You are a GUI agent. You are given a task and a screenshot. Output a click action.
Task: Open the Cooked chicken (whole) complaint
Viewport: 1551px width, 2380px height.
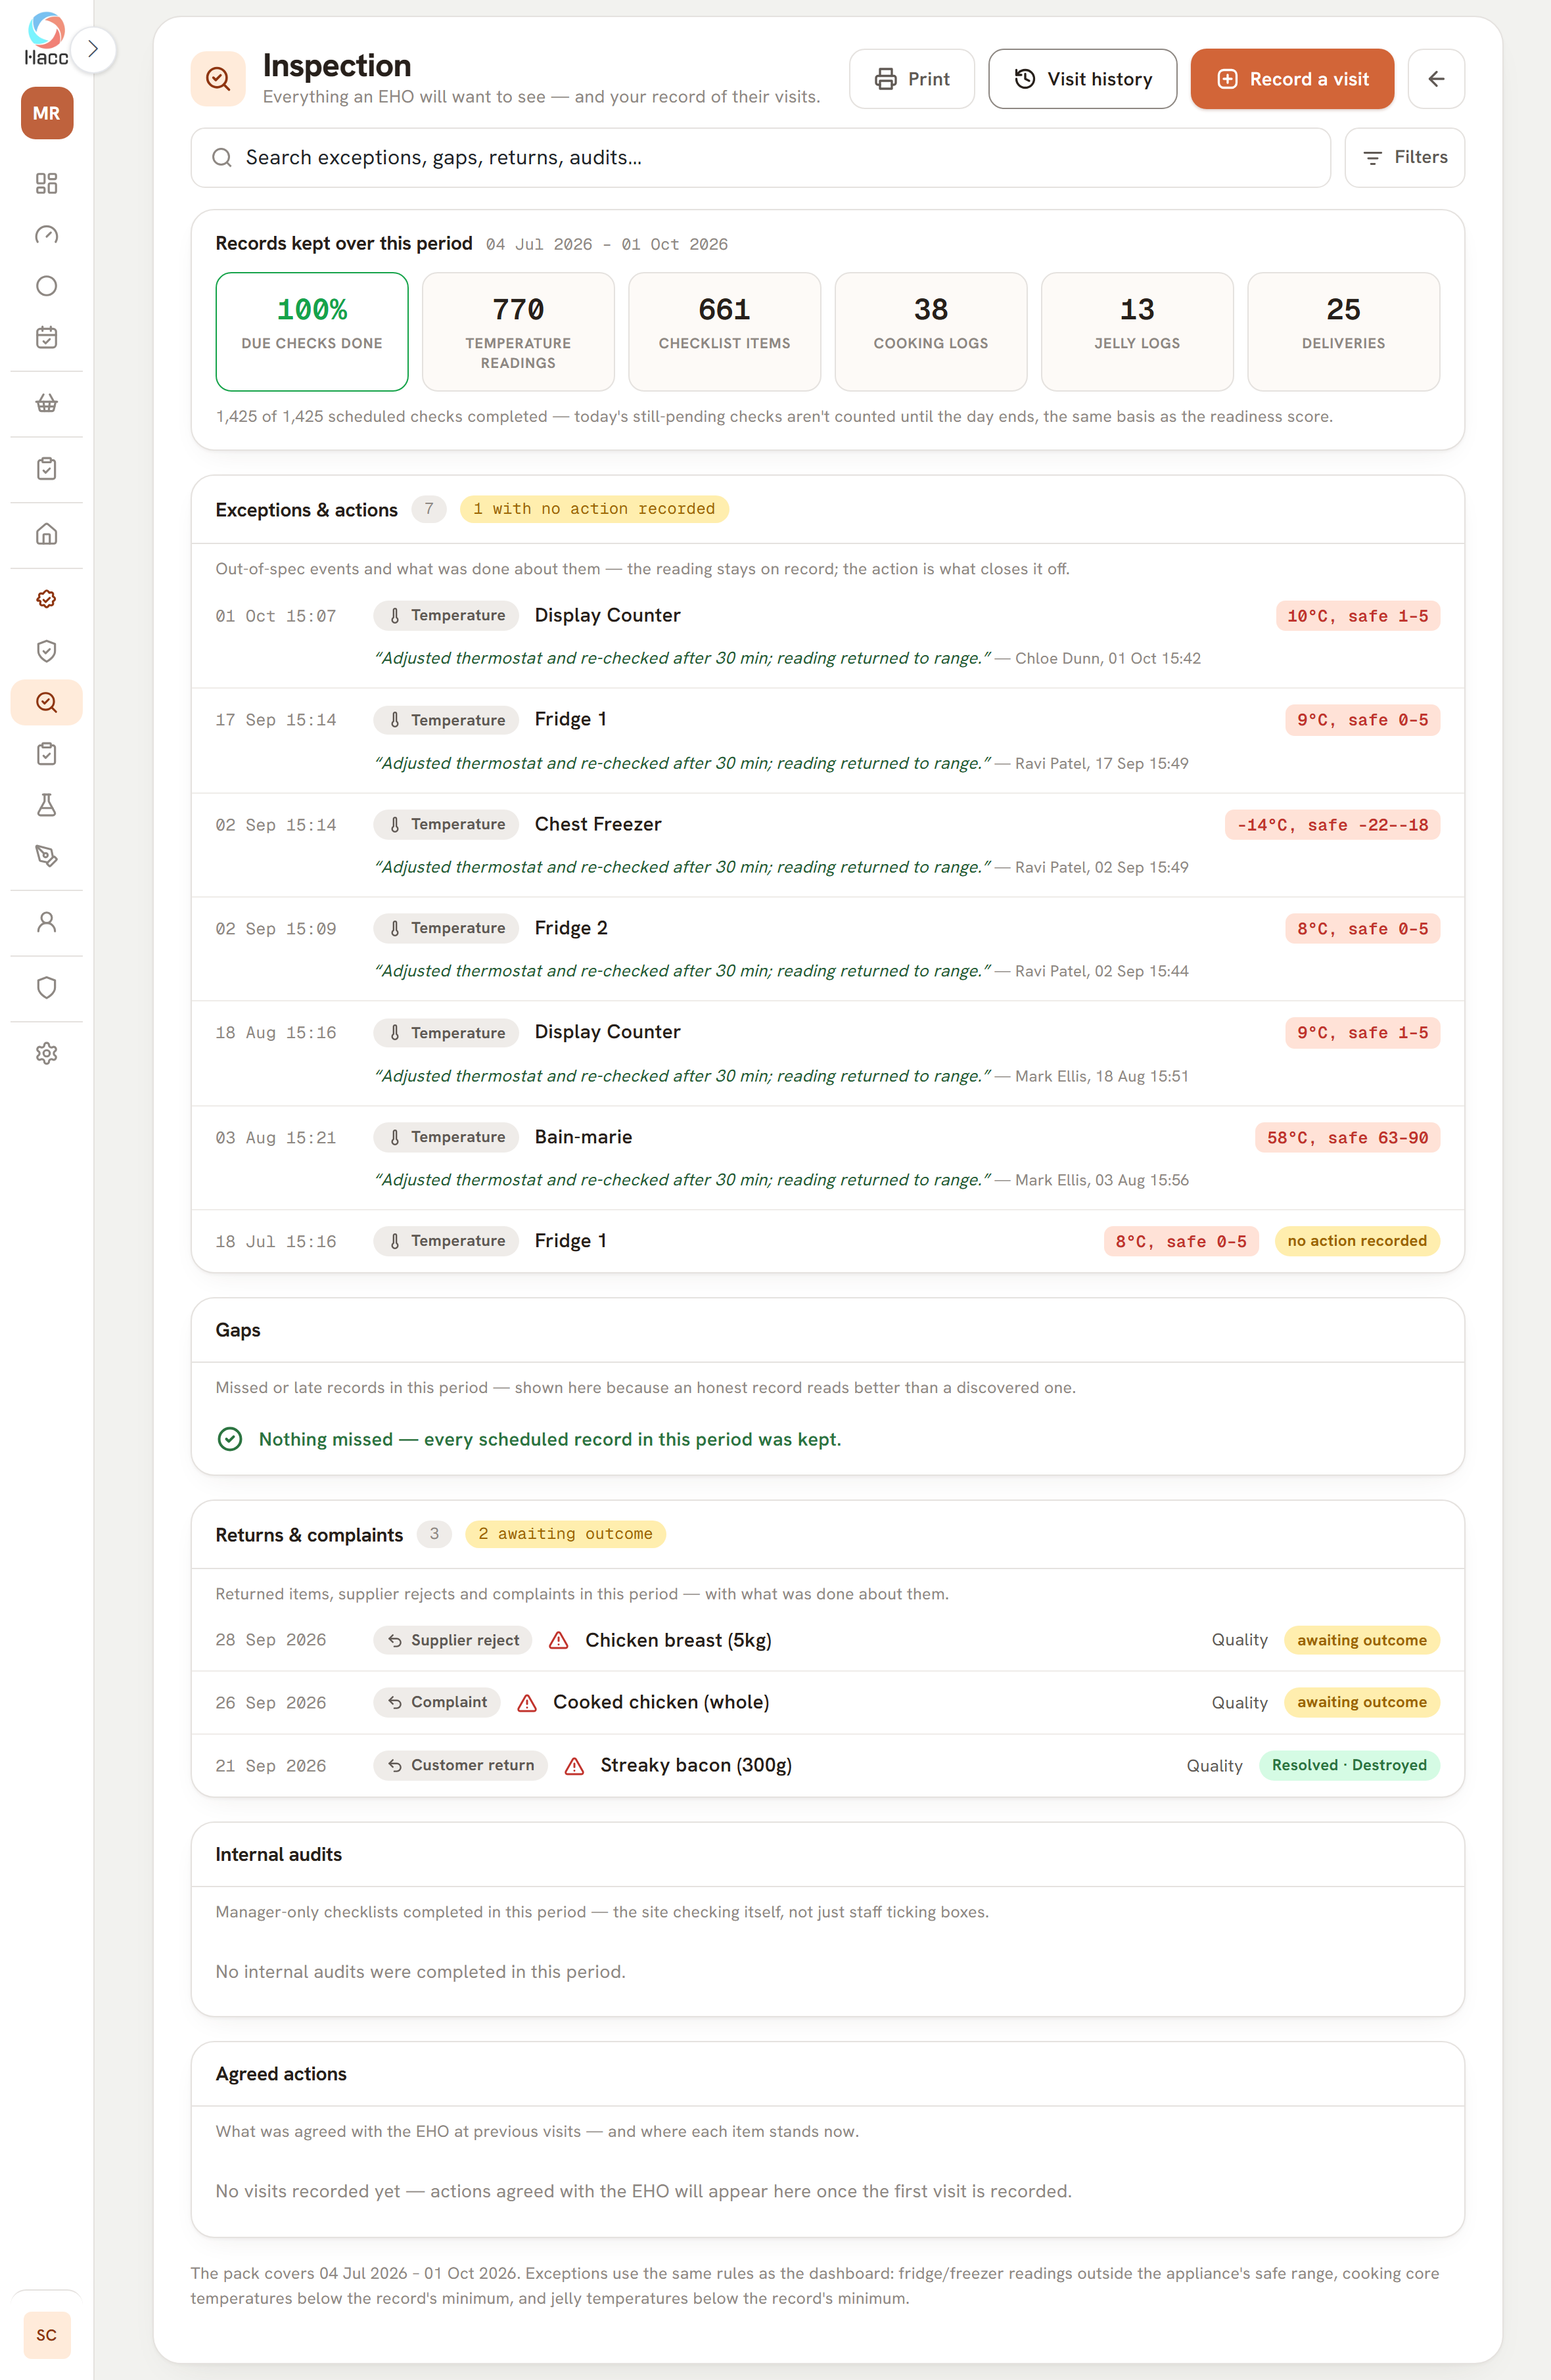(827, 1702)
